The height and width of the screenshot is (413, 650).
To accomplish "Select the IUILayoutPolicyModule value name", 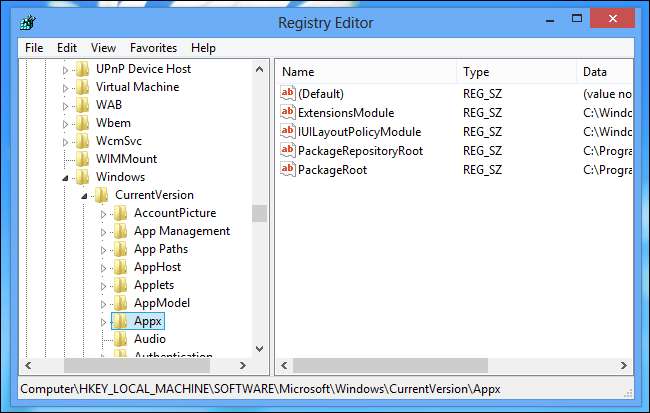I will [x=359, y=132].
